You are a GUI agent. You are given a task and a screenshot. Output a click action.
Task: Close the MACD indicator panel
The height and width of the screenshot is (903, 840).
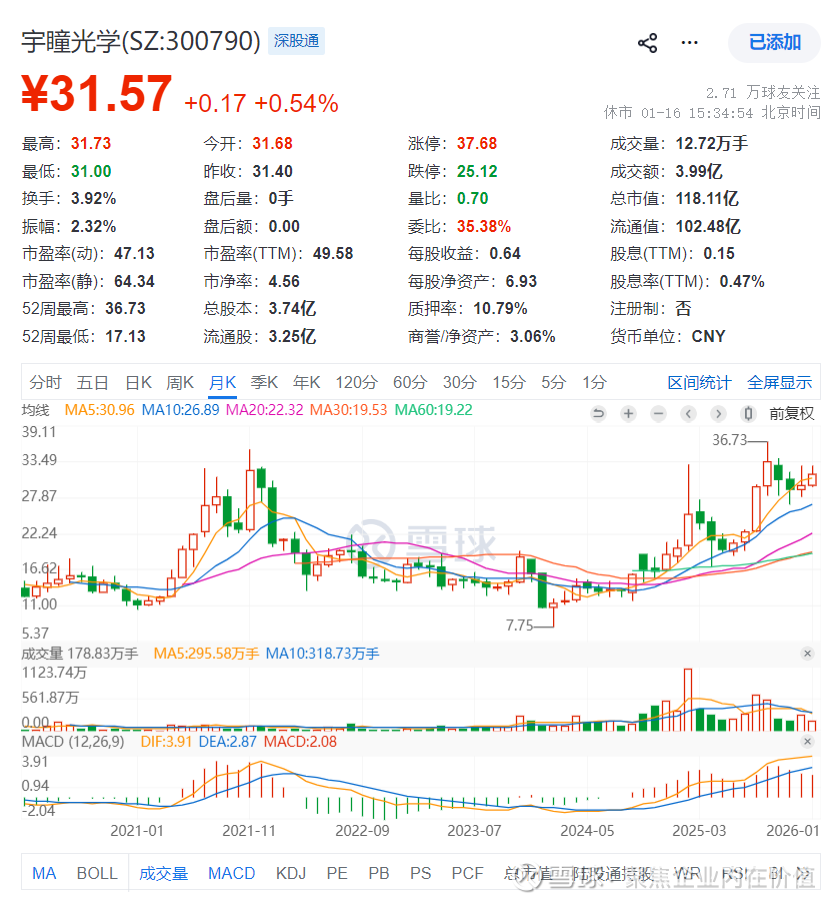tap(807, 741)
